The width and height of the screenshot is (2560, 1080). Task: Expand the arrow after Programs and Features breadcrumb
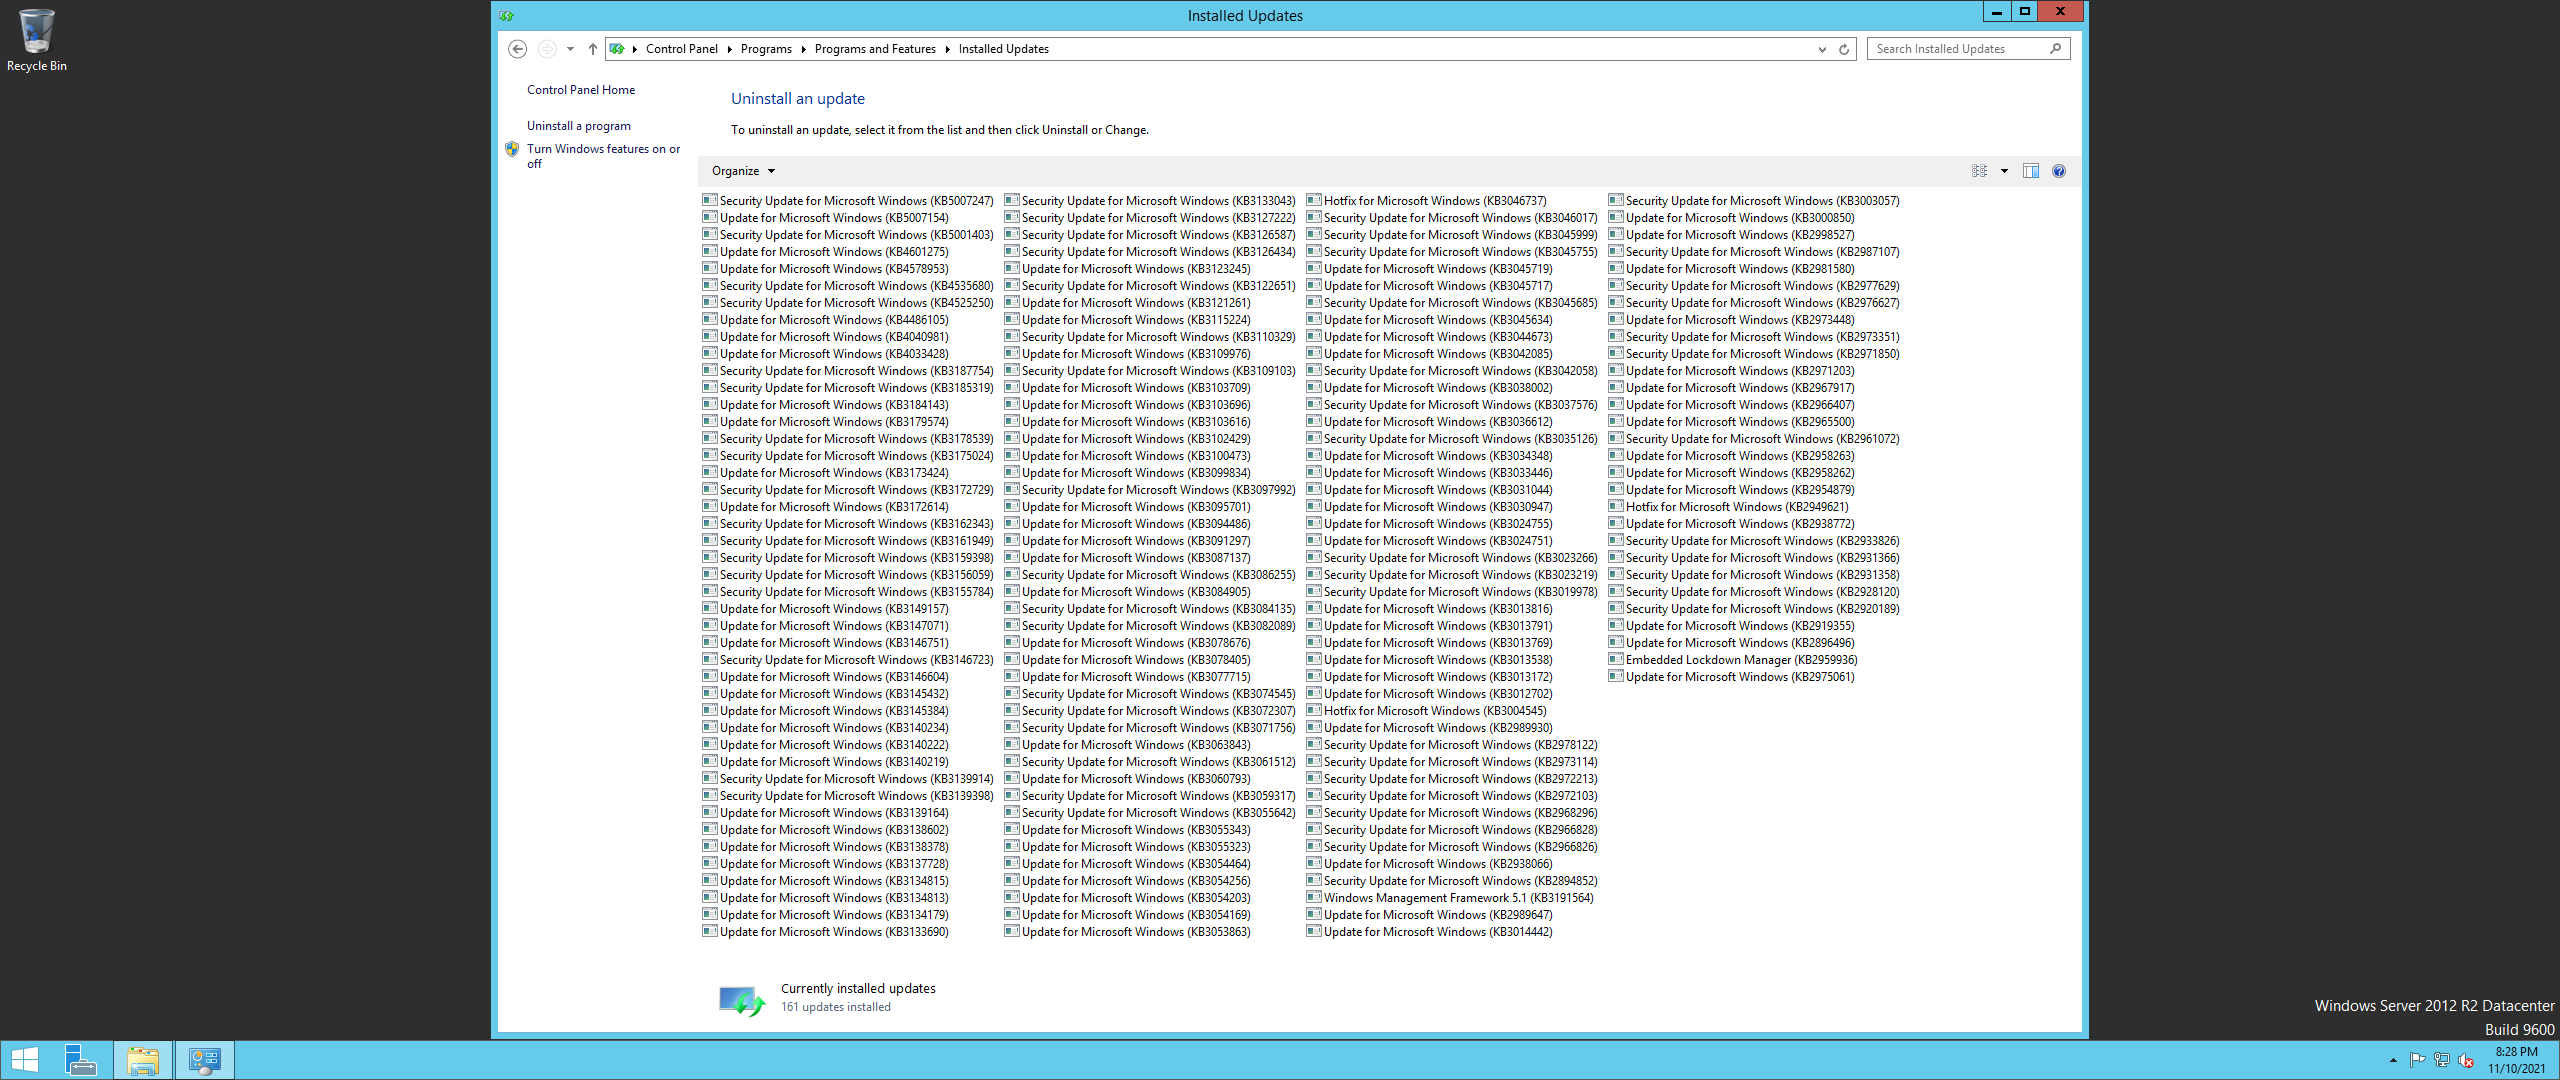[947, 49]
